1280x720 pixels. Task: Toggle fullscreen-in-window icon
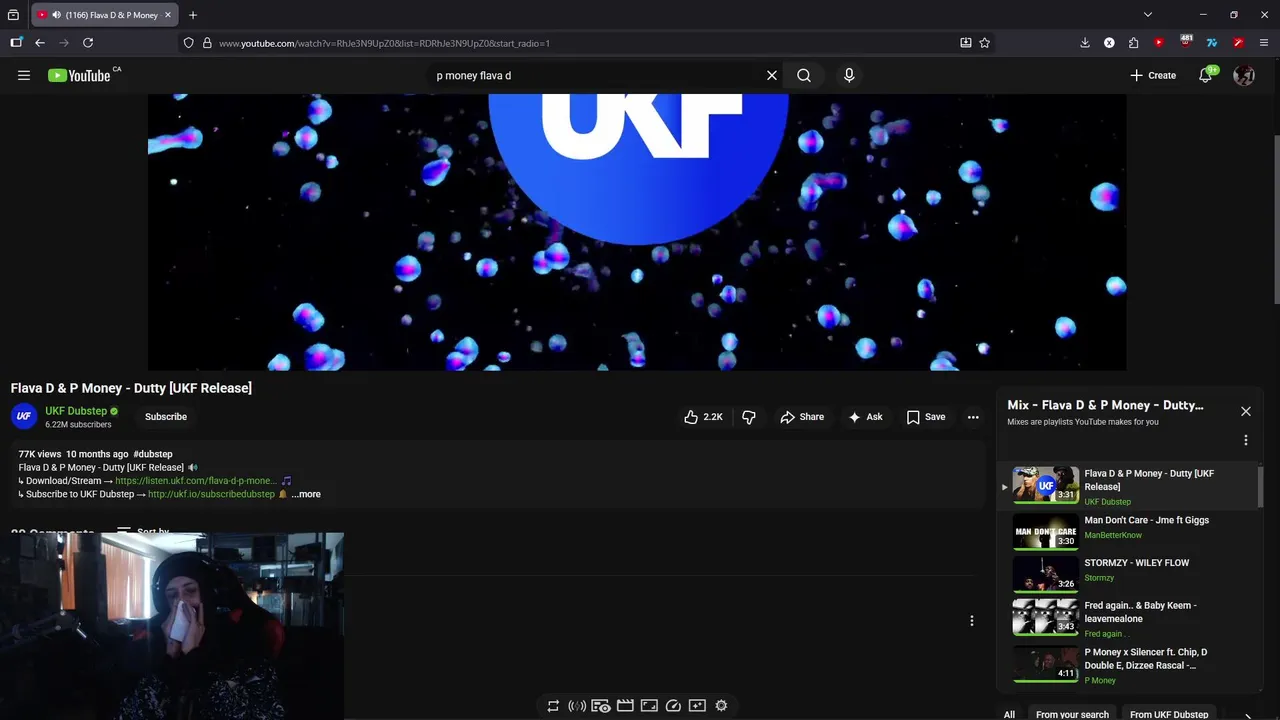(649, 706)
